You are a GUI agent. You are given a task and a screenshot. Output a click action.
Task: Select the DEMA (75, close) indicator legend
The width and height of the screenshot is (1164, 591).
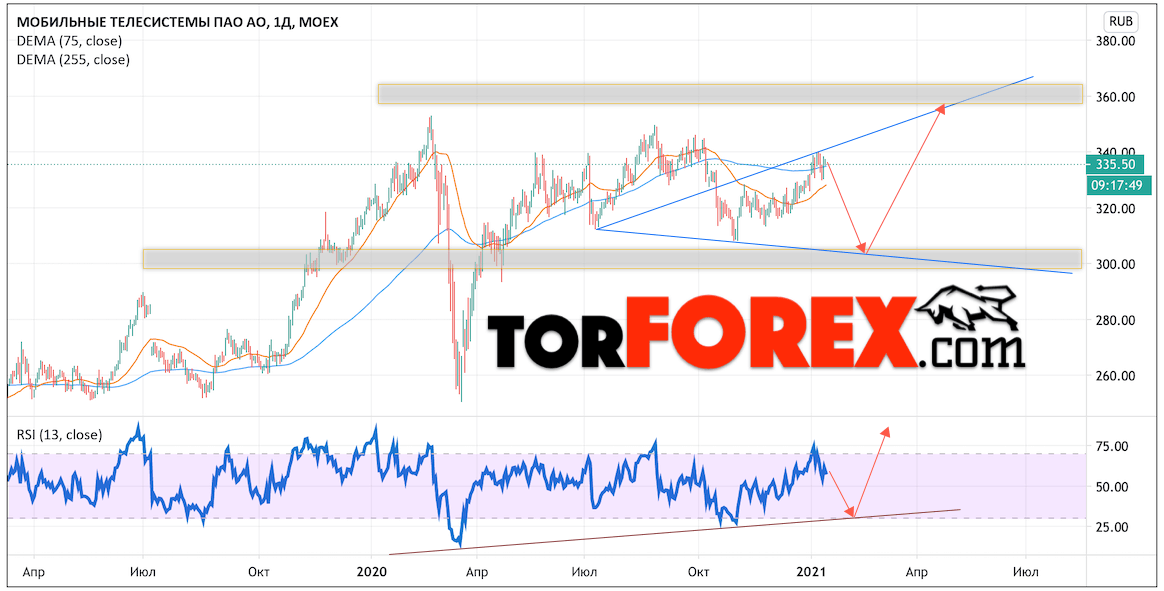point(69,42)
